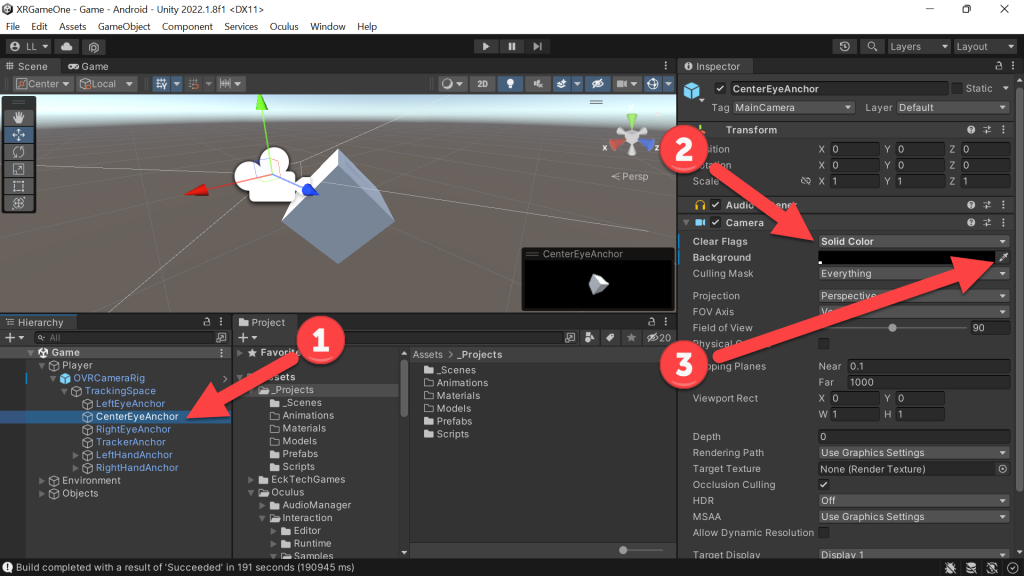Image resolution: width=1024 pixels, height=576 pixels.
Task: Open the Undo History icon
Action: (x=844, y=46)
